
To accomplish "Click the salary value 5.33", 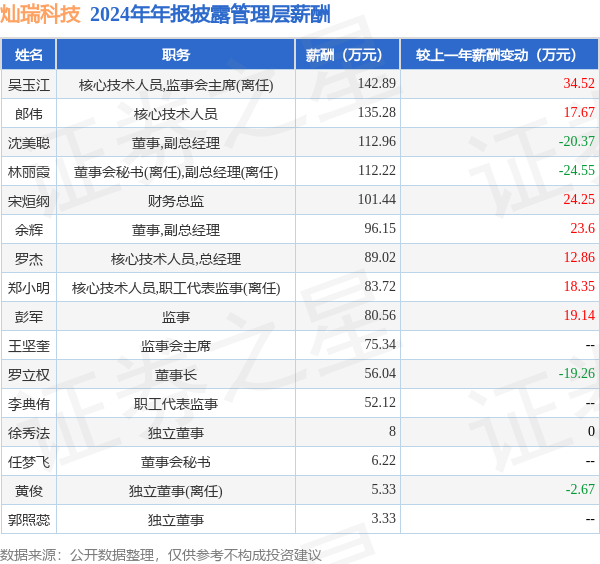I will tap(383, 489).
